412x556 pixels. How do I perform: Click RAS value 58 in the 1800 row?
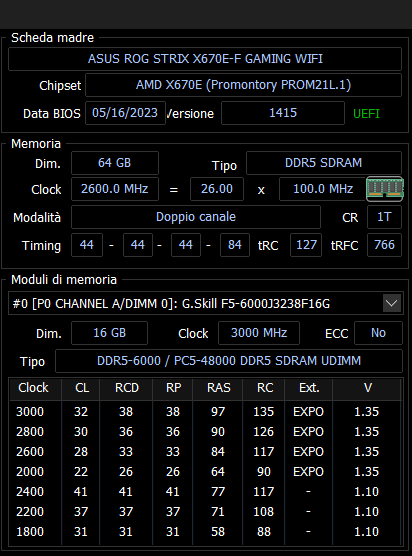click(218, 532)
